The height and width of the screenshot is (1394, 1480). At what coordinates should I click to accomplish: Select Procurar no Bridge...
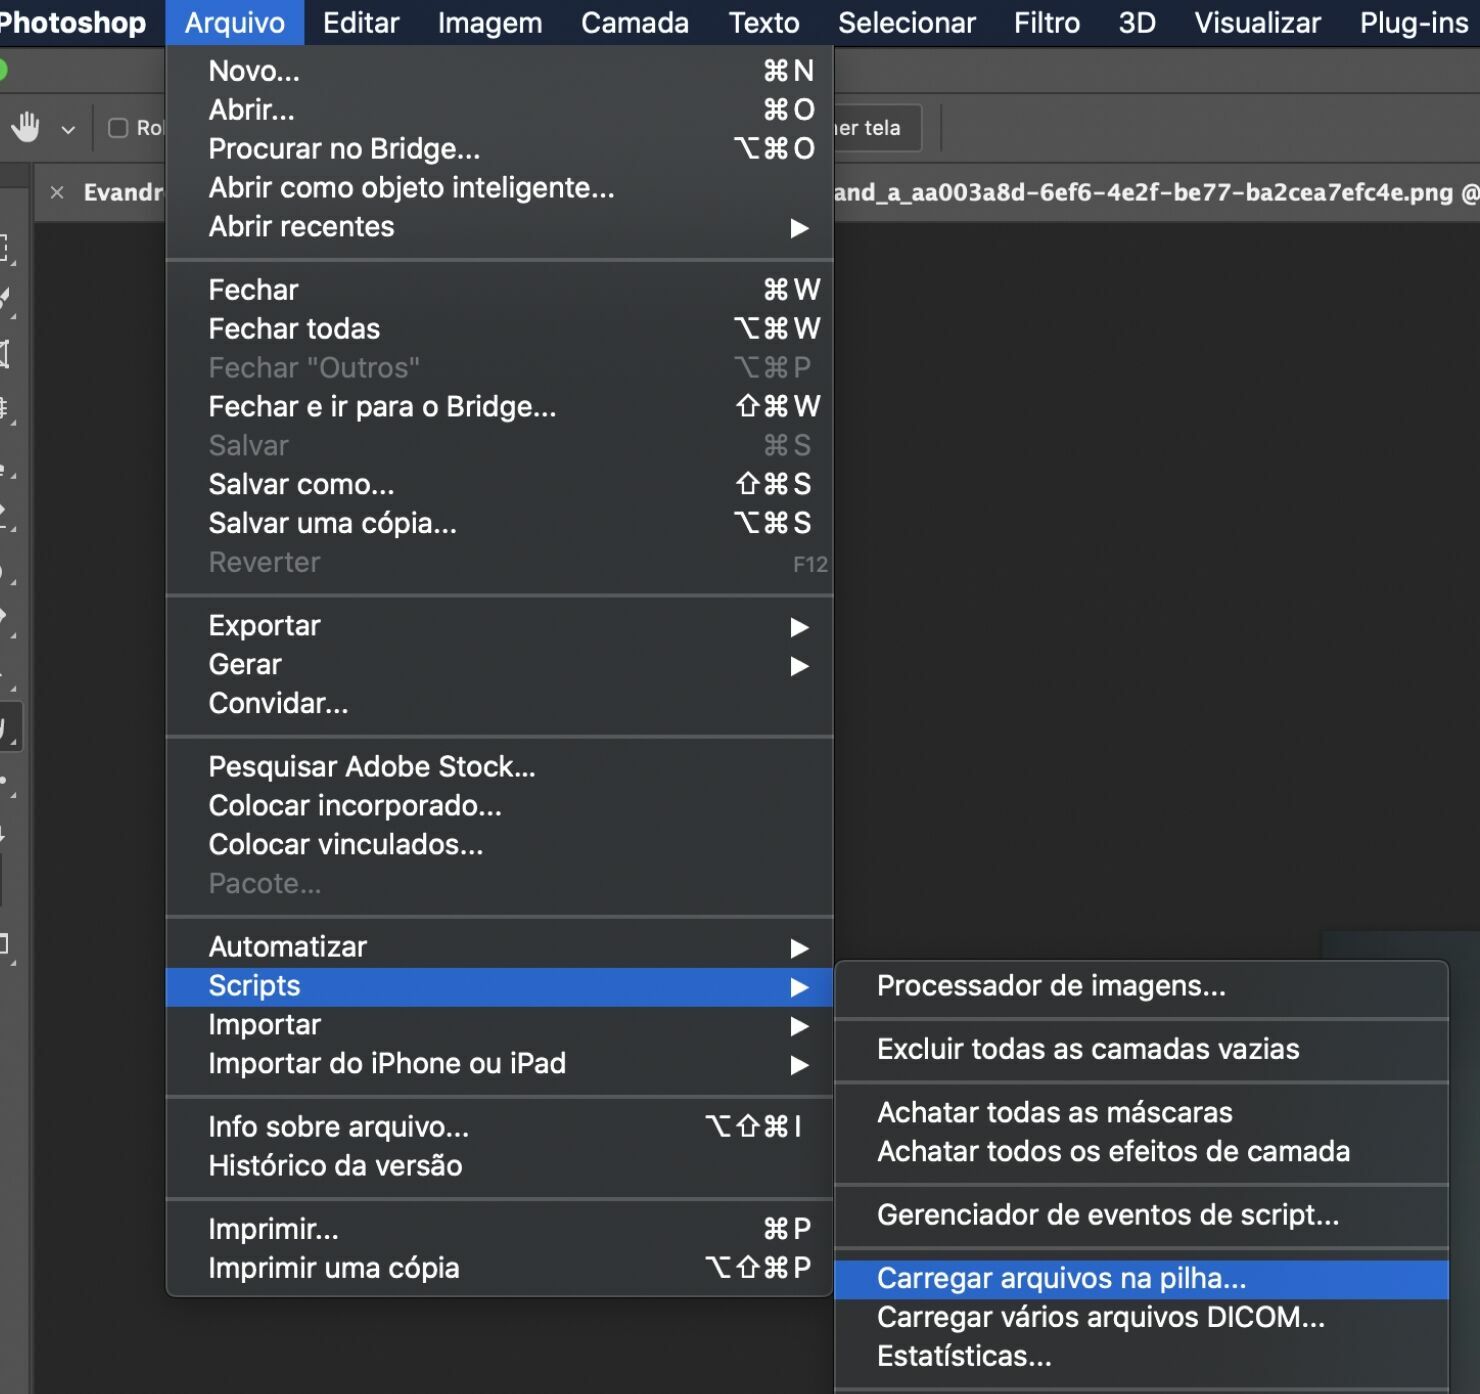pos(499,149)
